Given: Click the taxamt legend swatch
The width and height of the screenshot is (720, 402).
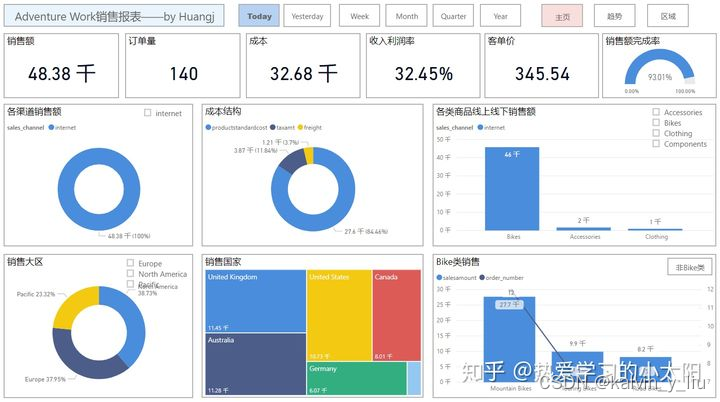Looking at the screenshot, I should (273, 127).
